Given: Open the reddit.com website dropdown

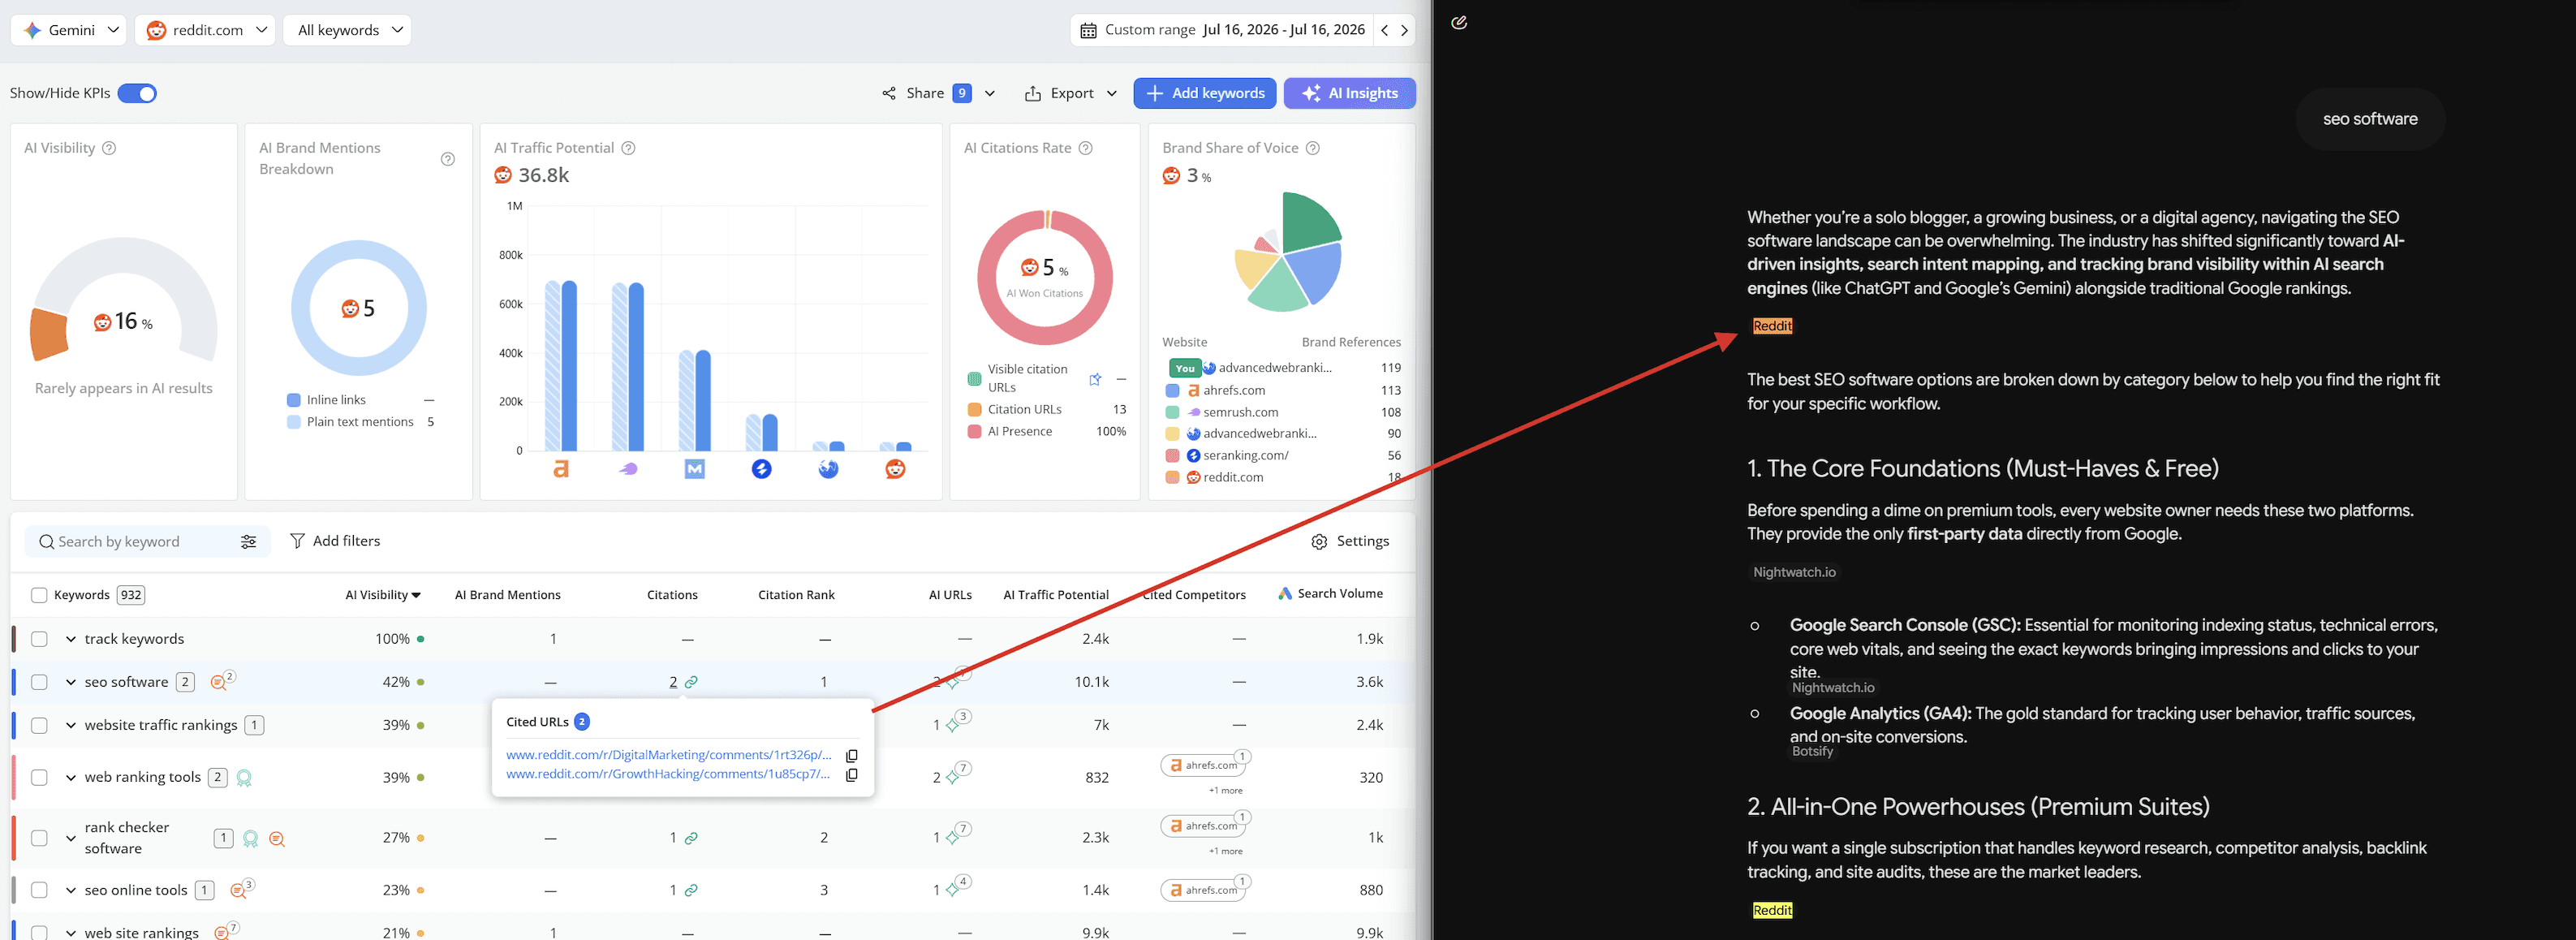Looking at the screenshot, I should point(205,30).
